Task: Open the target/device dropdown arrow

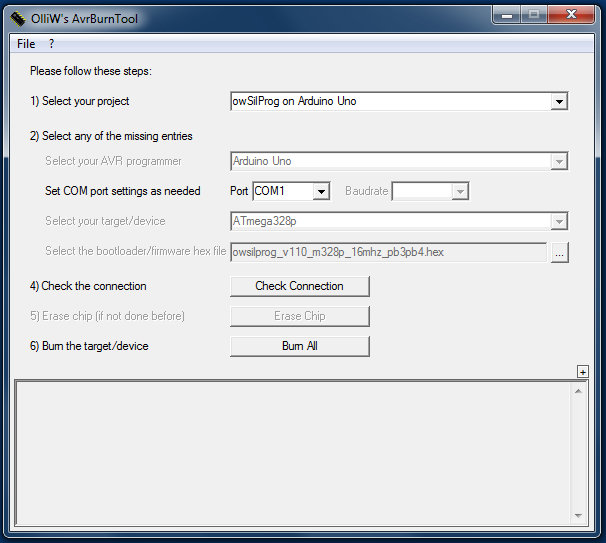Action: [x=559, y=221]
